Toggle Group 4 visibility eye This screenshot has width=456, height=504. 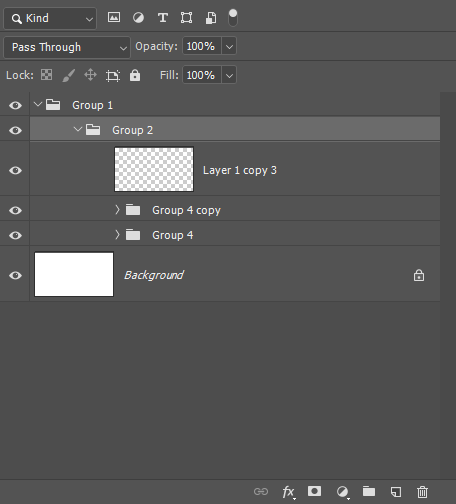[x=15, y=235]
